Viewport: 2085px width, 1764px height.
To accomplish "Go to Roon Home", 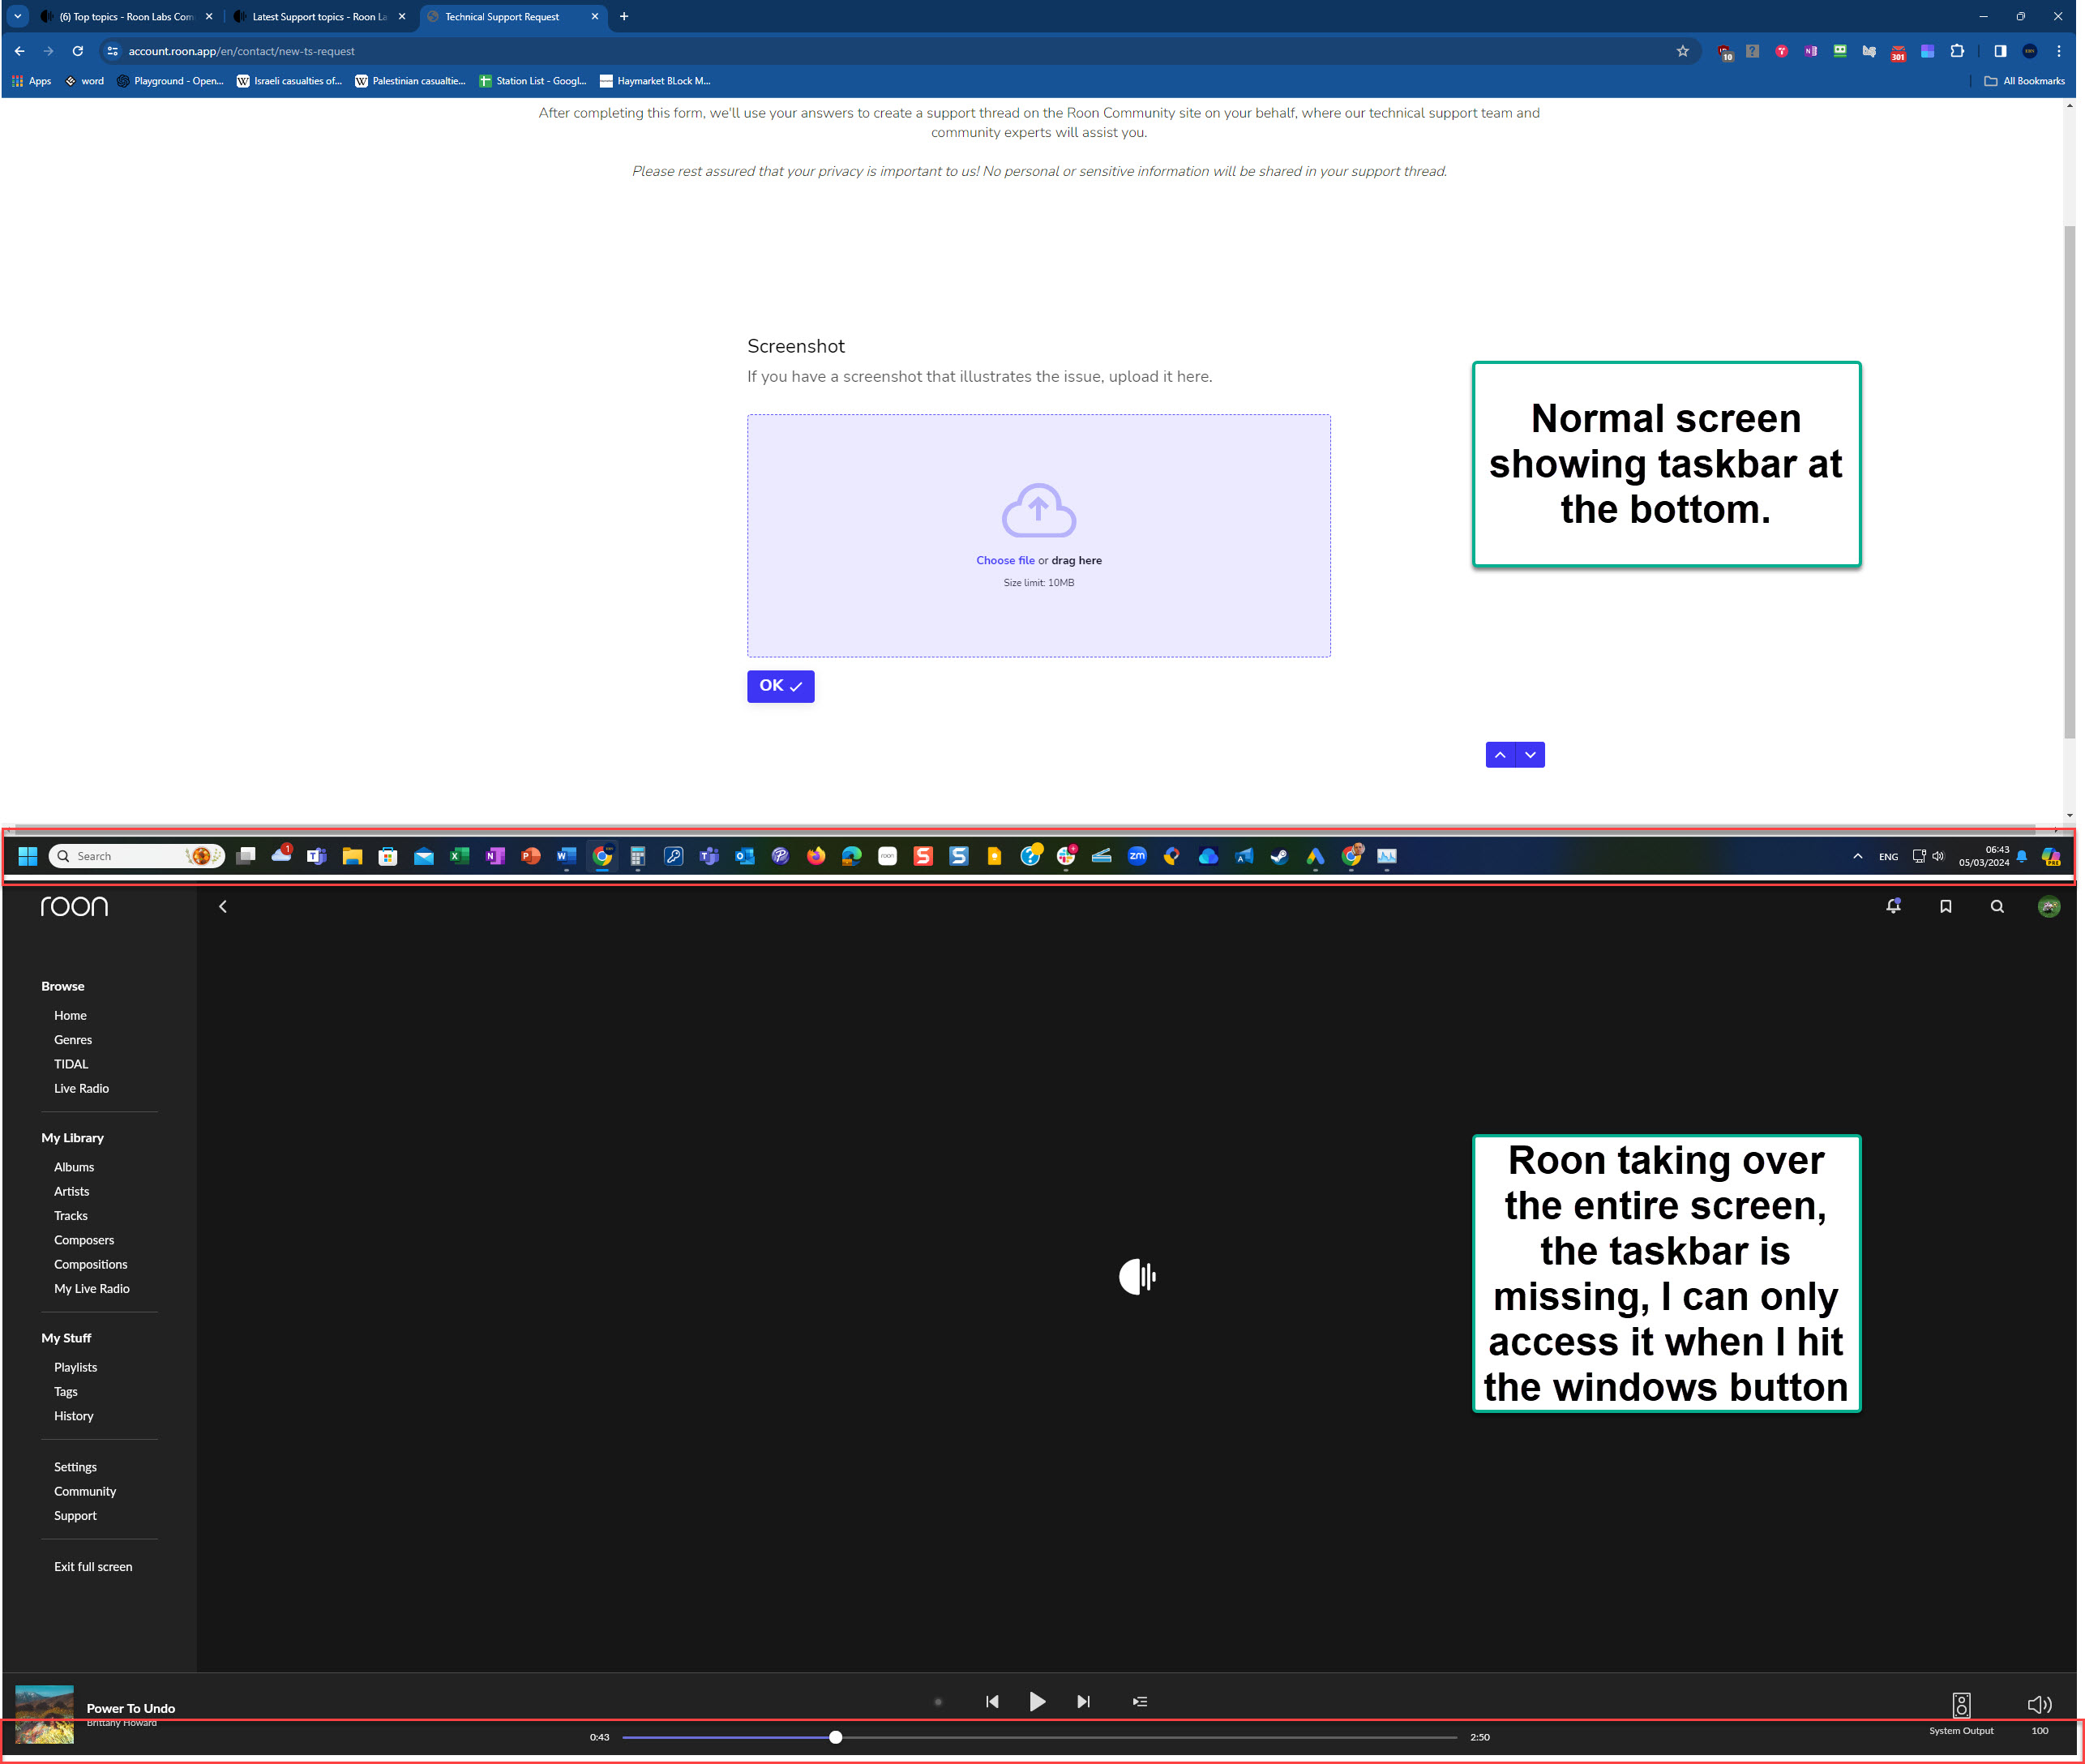I will (x=70, y=1015).
